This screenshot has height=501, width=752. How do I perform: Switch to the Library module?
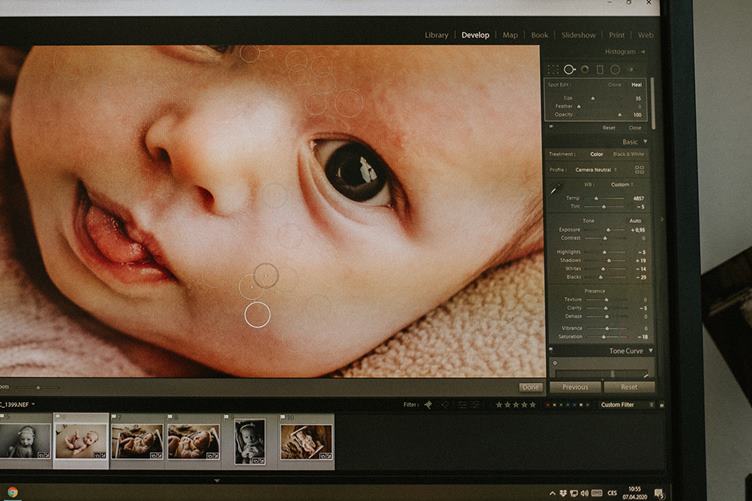(x=436, y=35)
